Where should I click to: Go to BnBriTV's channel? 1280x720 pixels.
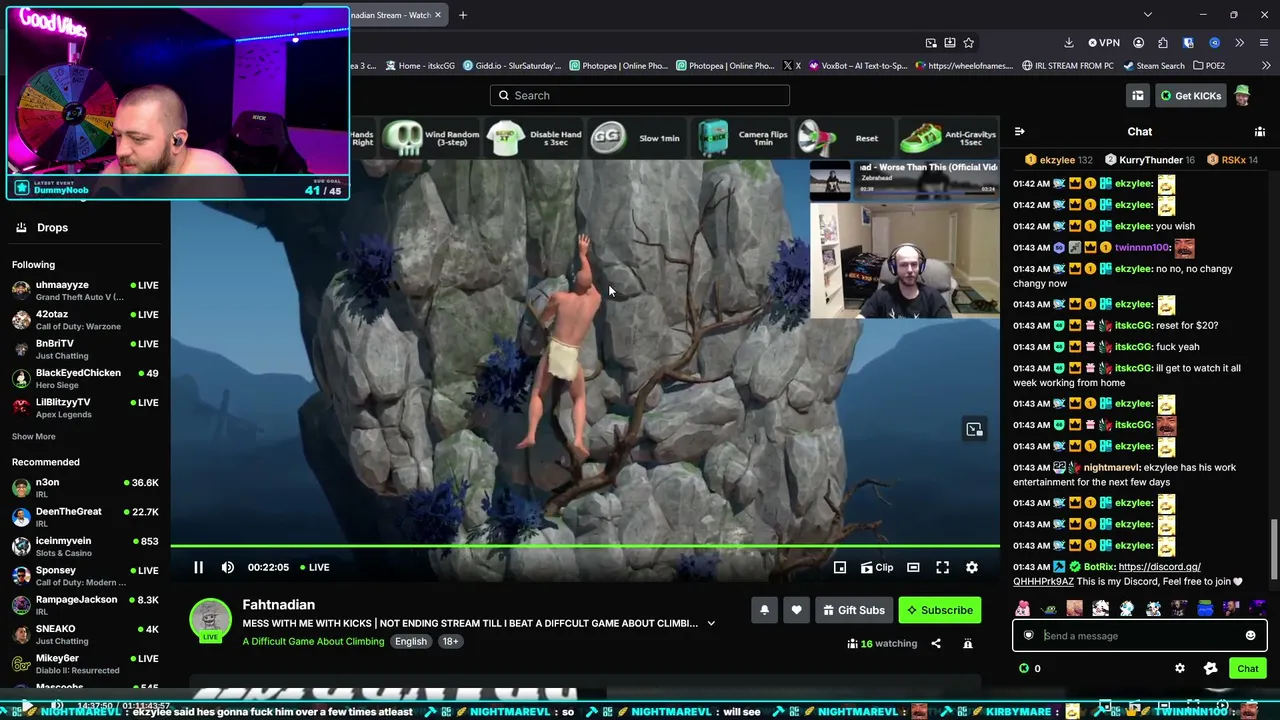click(85, 348)
